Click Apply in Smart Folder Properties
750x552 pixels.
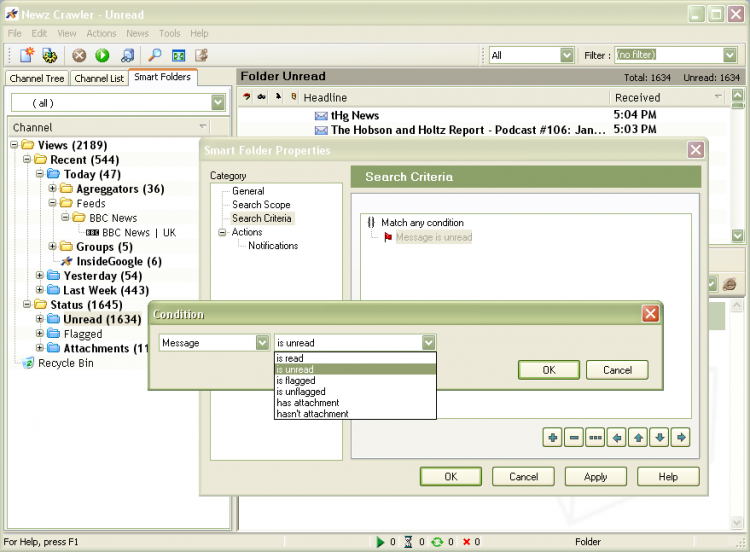[595, 477]
